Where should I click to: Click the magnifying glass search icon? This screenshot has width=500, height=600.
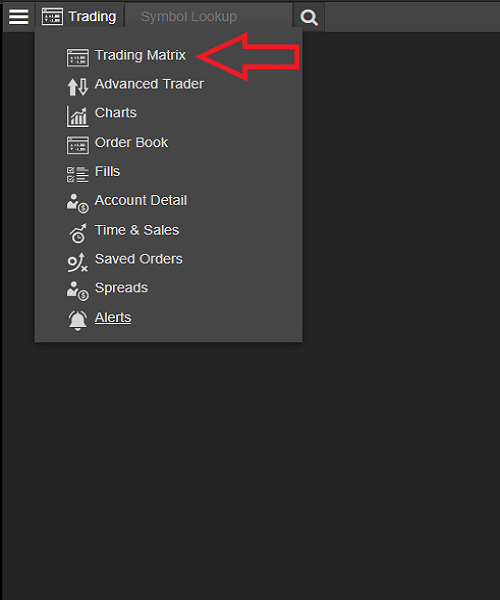point(309,17)
